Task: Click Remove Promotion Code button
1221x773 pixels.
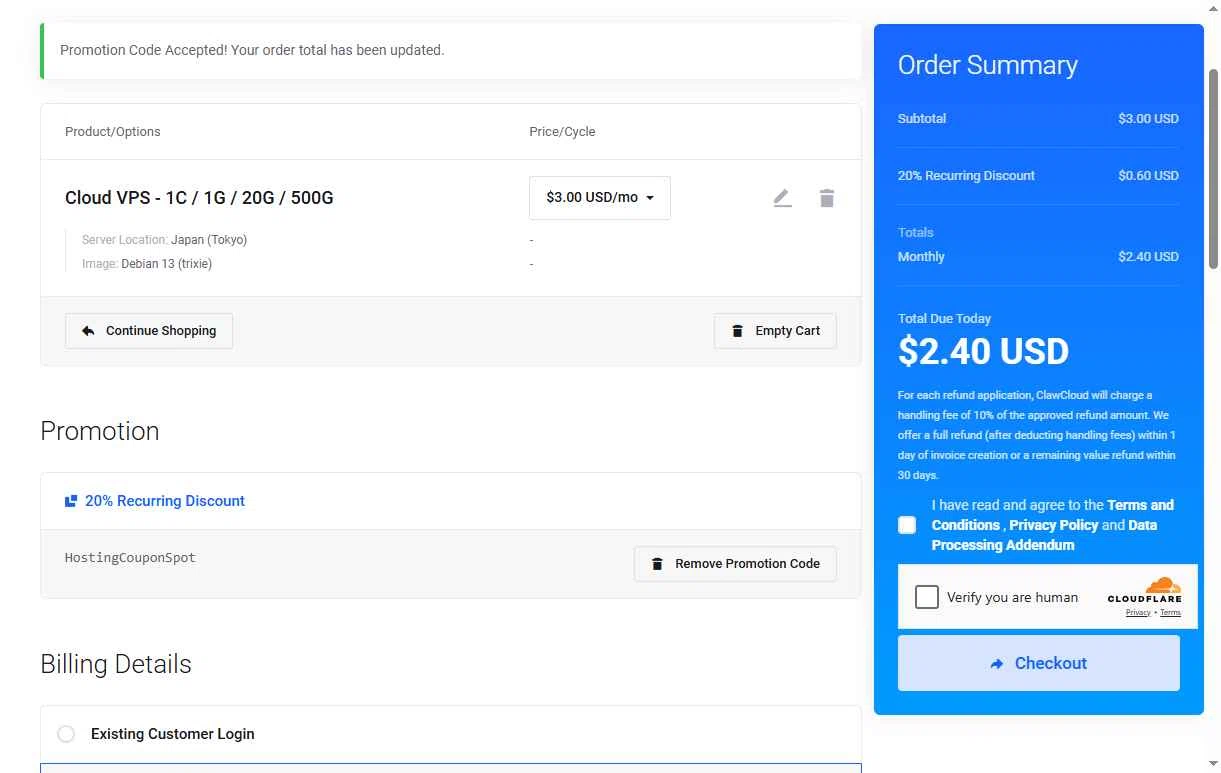Action: (735, 564)
